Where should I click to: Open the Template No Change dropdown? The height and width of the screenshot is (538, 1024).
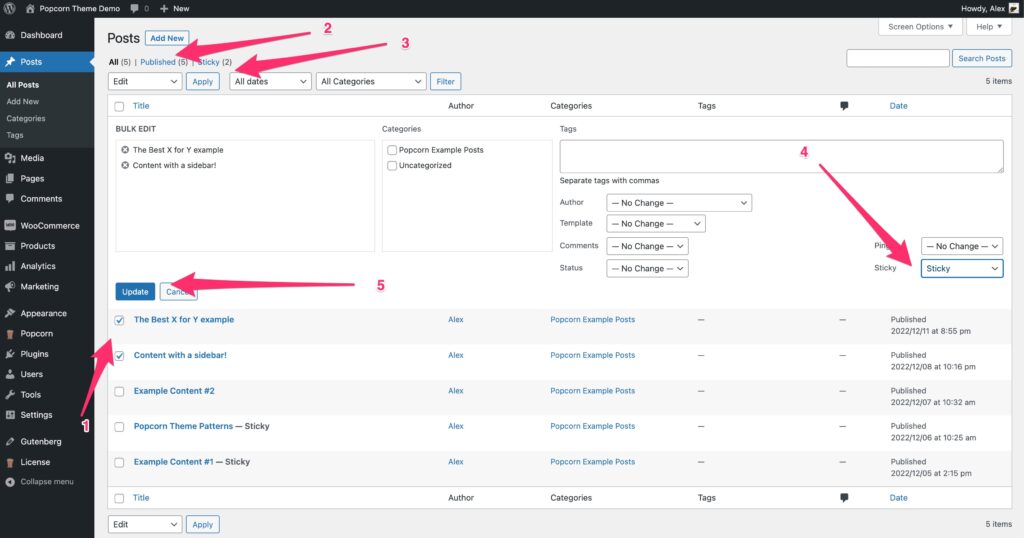coord(656,224)
